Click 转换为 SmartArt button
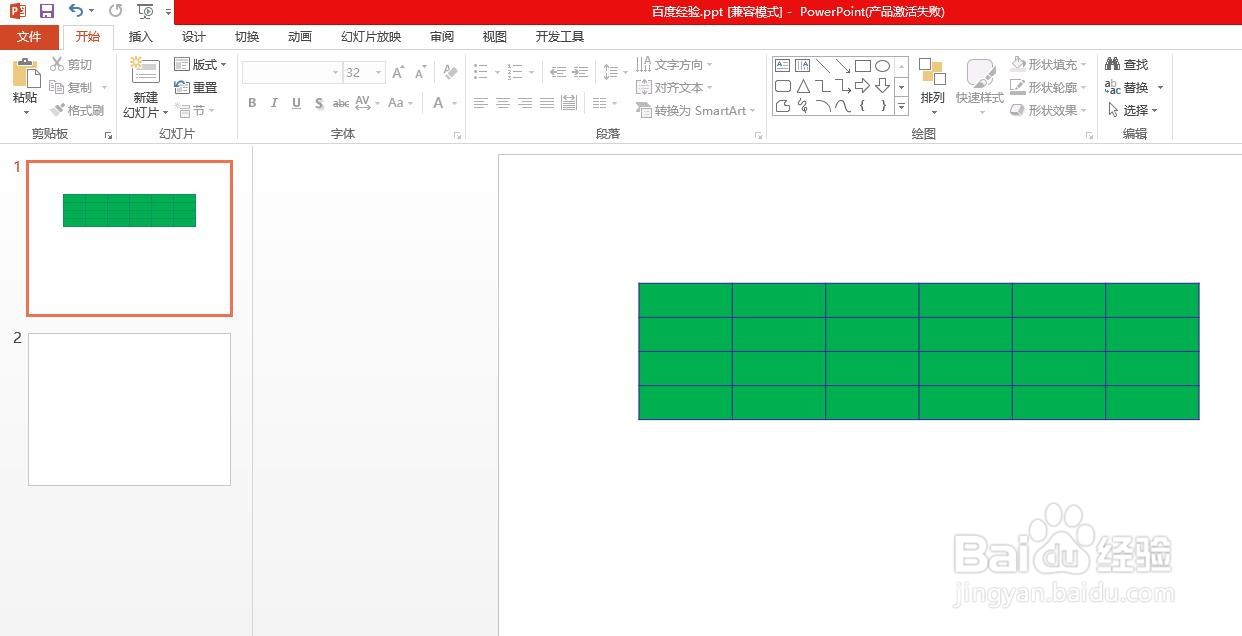Viewport: 1242px width, 636px height. [x=696, y=110]
